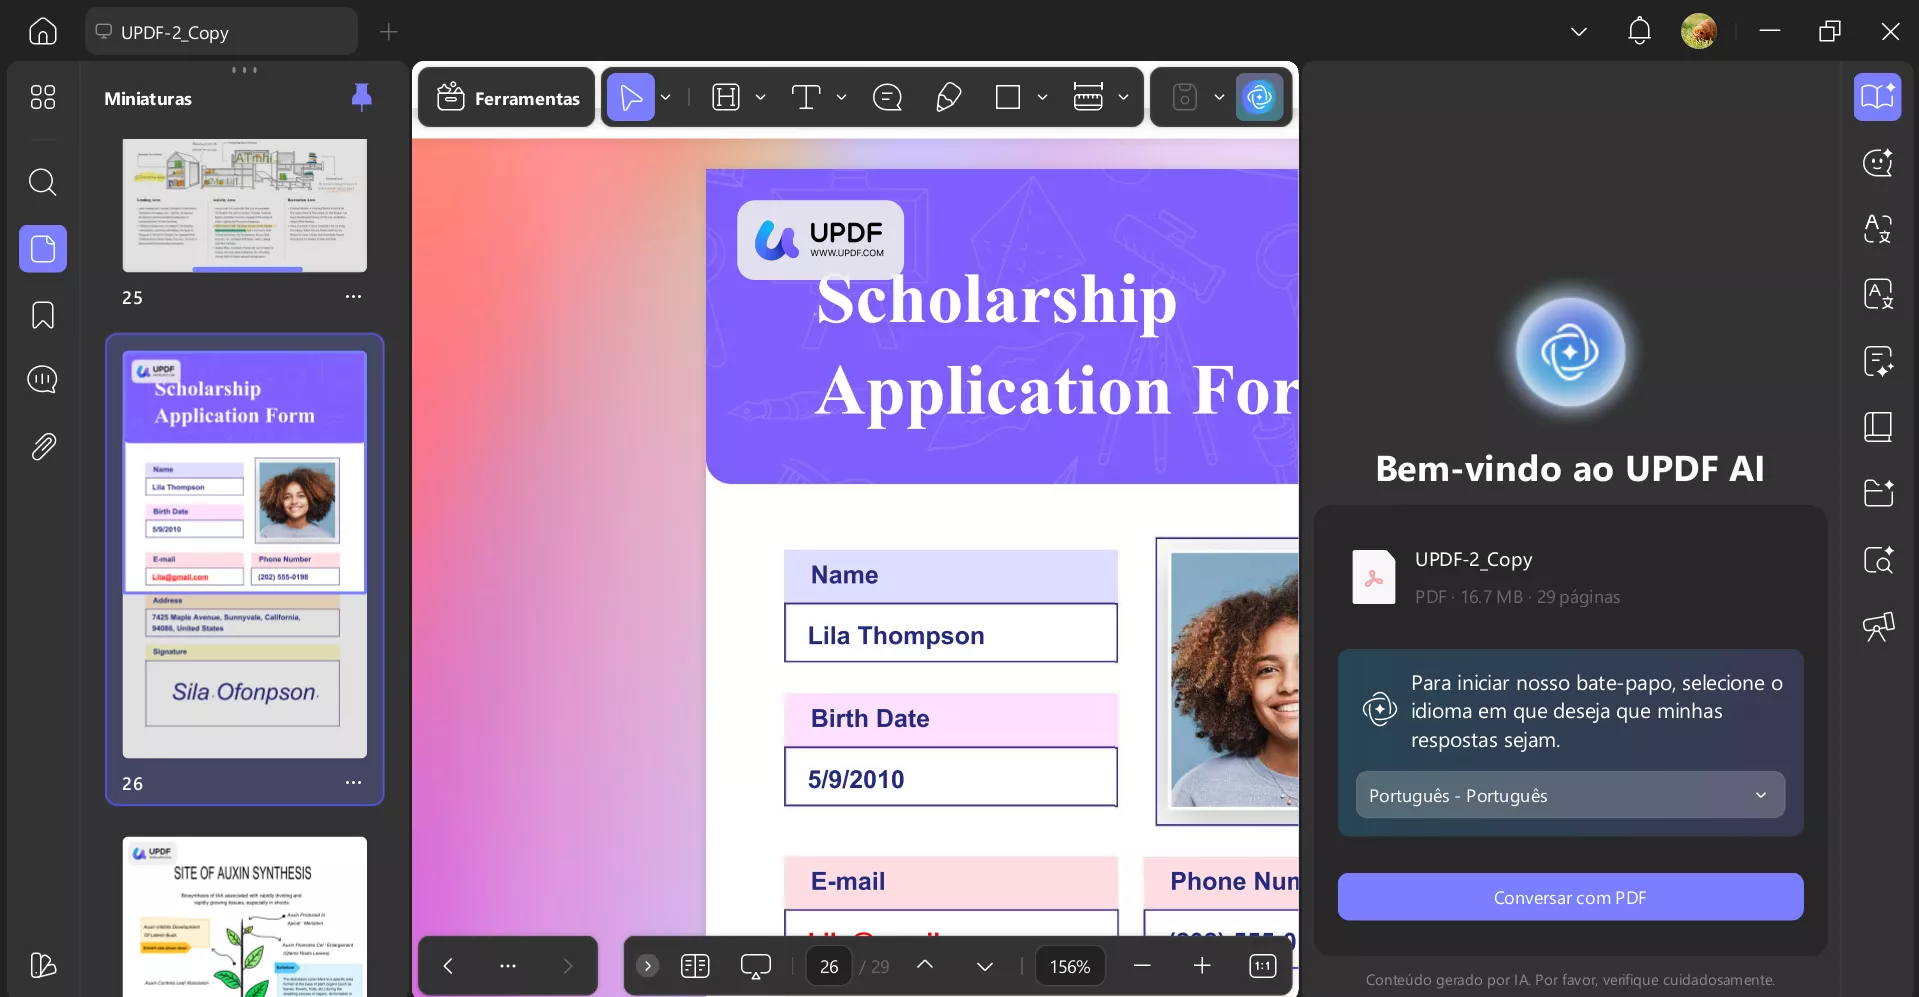Click the Conversar com PDF button
The image size is (1919, 997).
point(1570,897)
